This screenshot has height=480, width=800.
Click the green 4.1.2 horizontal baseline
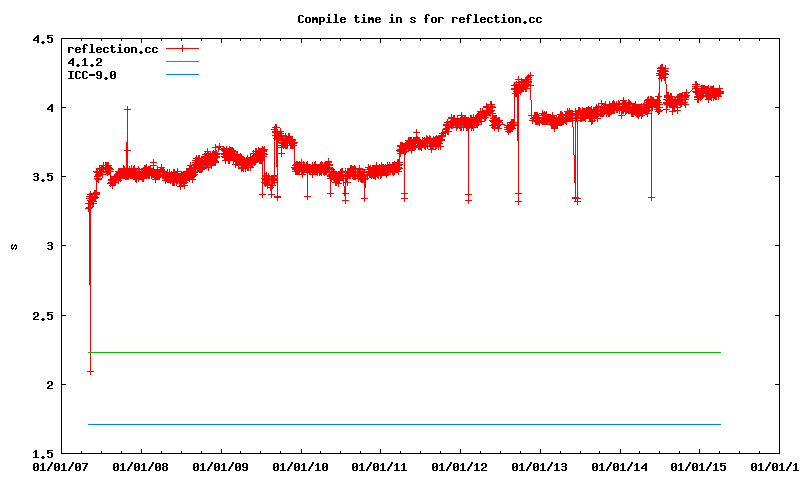(x=400, y=352)
